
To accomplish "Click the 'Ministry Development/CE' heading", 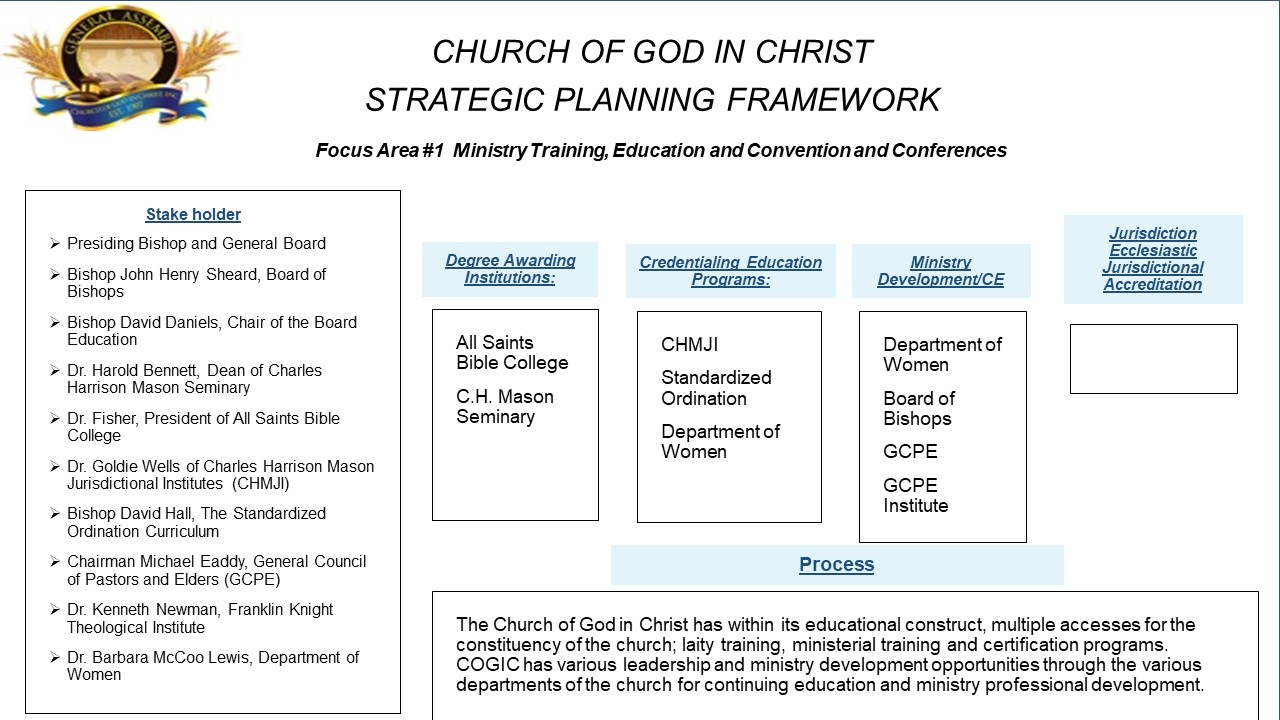I will pos(941,271).
